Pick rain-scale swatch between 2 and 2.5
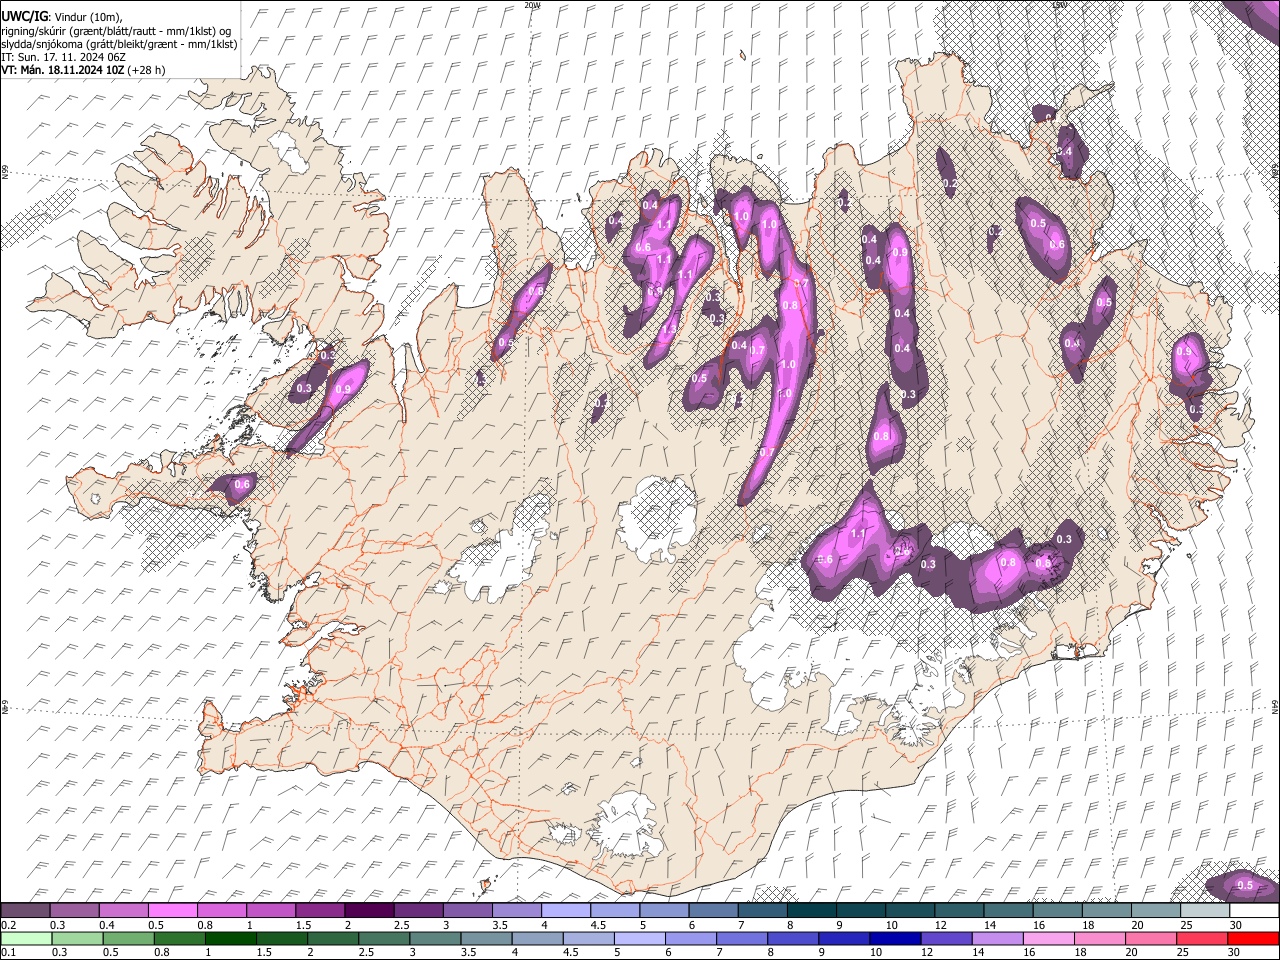Image resolution: width=1280 pixels, height=960 pixels. coord(333,938)
